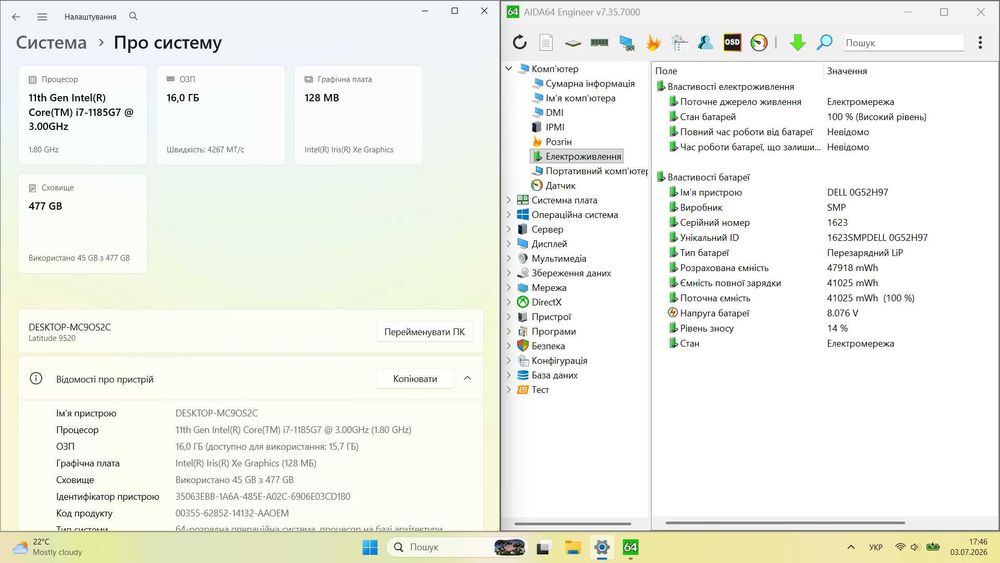Click the magnifier search icon in AIDA64
Viewport: 1000px width, 563px height.
click(x=825, y=43)
